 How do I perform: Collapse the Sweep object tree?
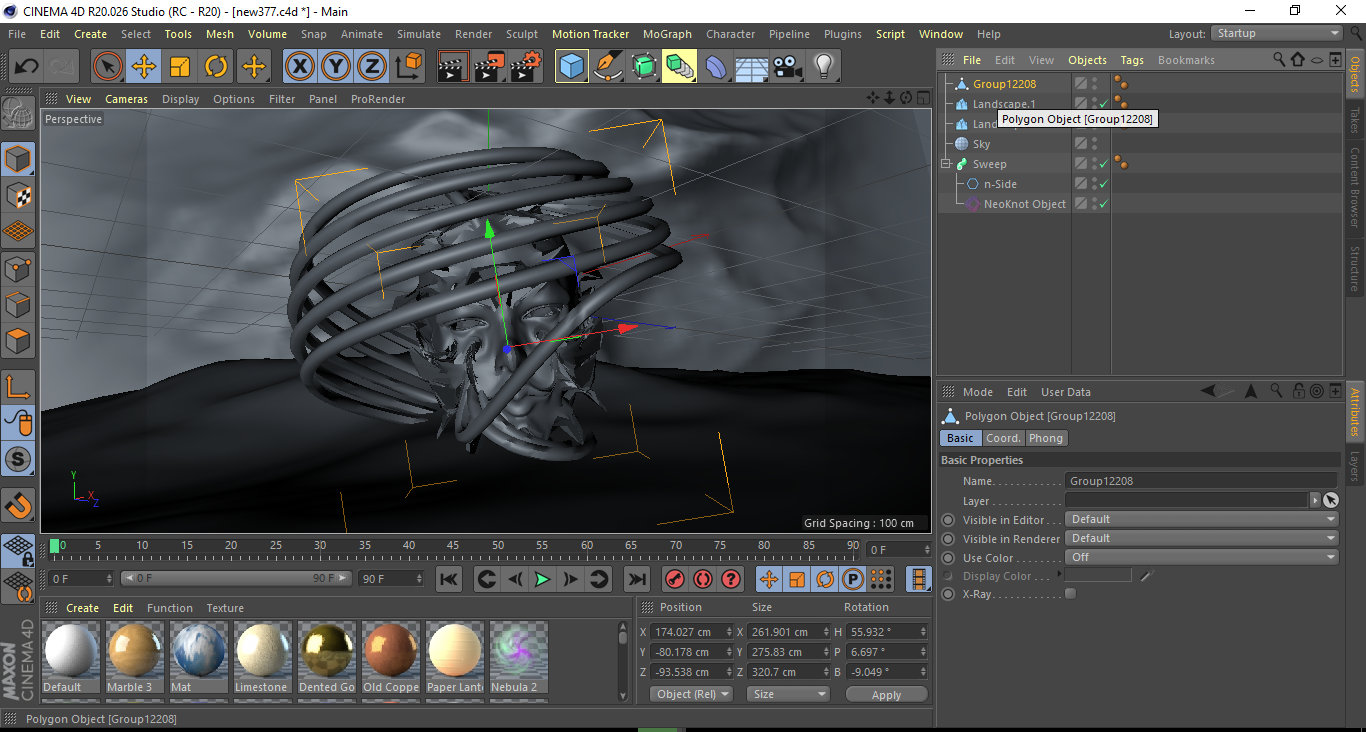coord(946,164)
